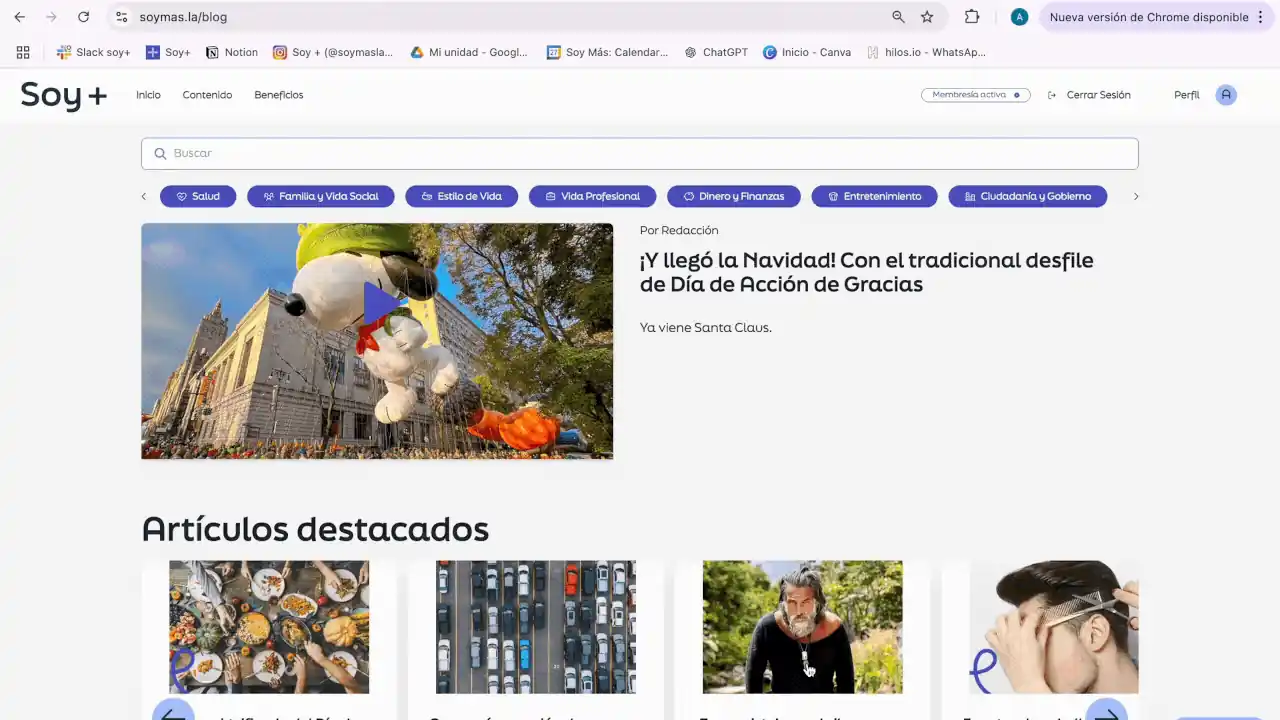
Task: Open the Contenido menu item
Action: [x=207, y=95]
